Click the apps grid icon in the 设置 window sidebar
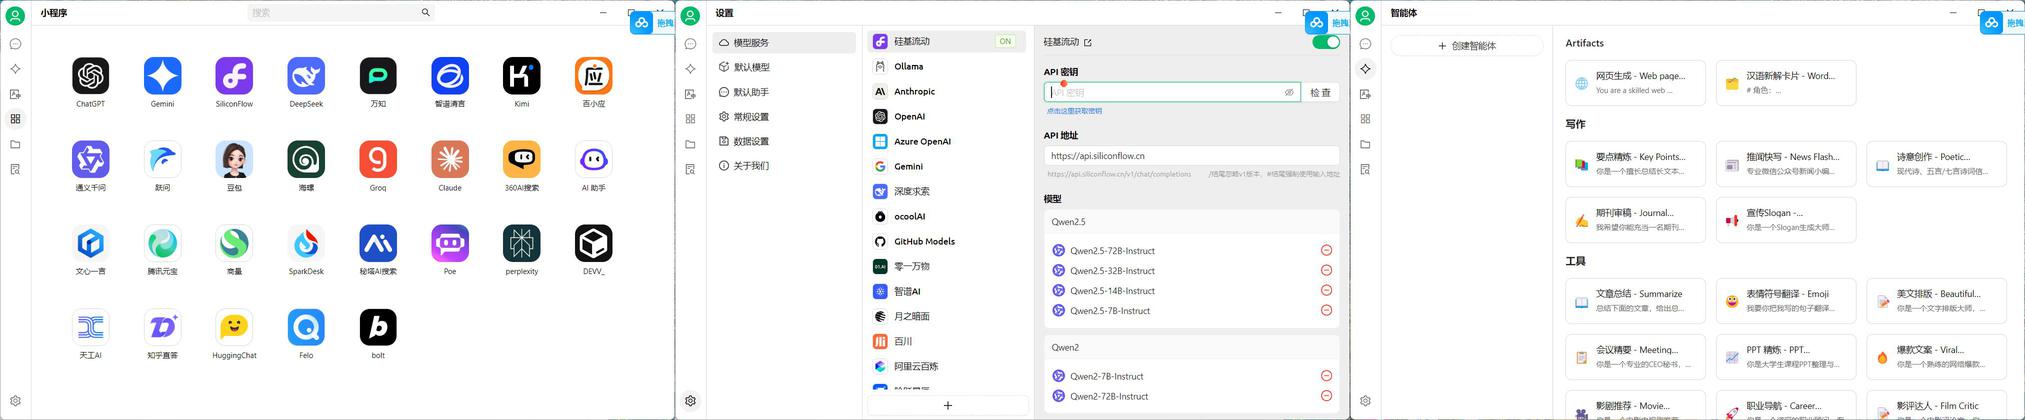This screenshot has width=2025, height=420. (690, 119)
